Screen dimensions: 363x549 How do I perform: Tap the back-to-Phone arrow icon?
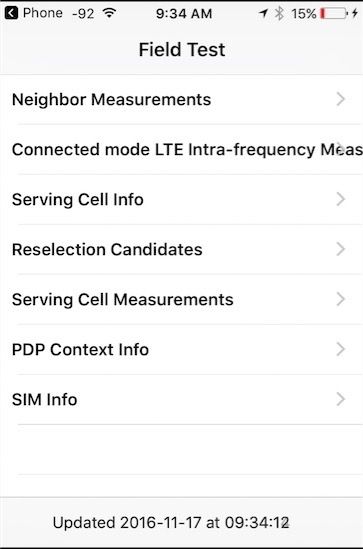(11, 13)
